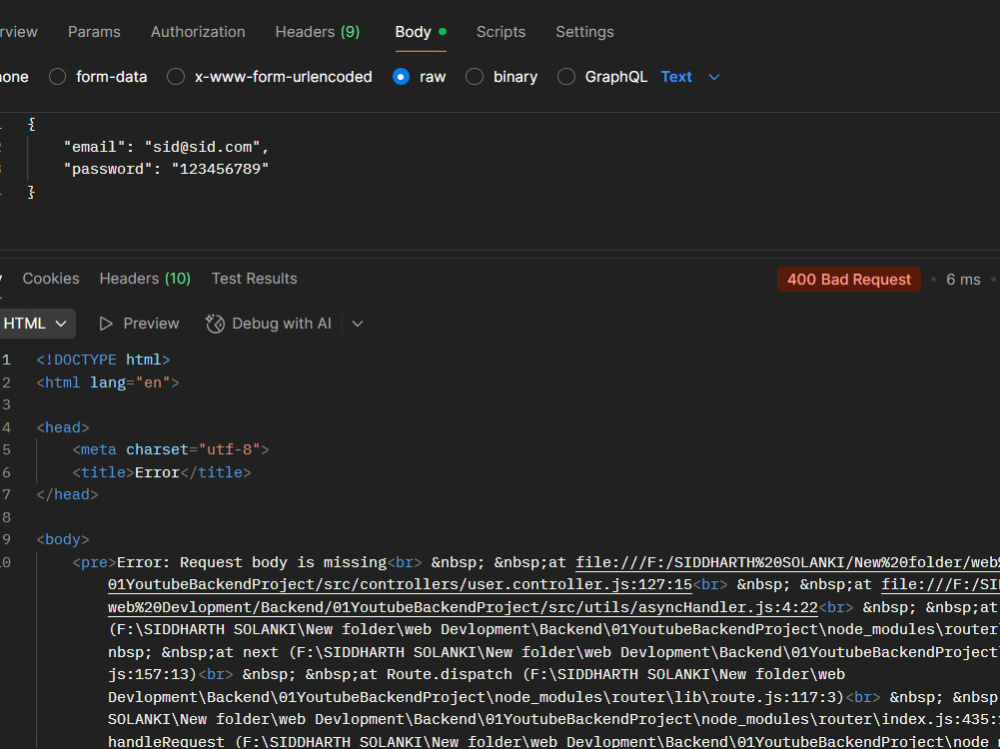Select the Body tab

[420, 32]
